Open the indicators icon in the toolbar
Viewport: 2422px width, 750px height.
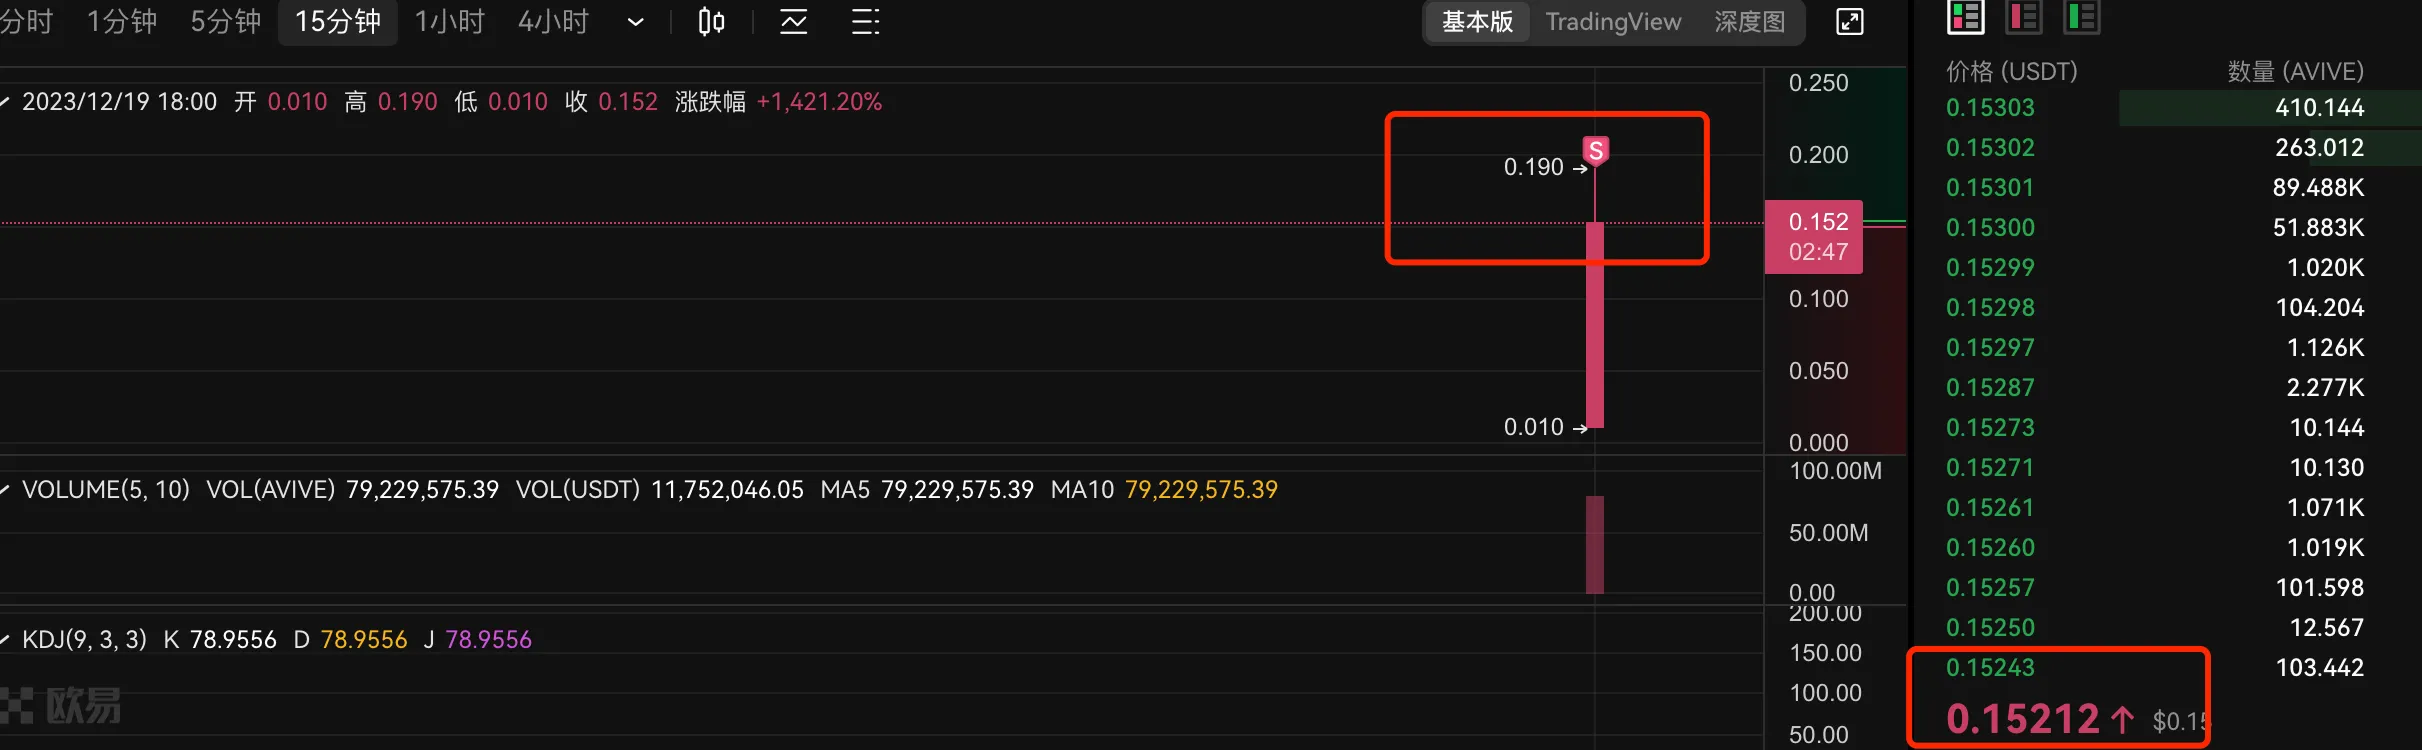(794, 21)
